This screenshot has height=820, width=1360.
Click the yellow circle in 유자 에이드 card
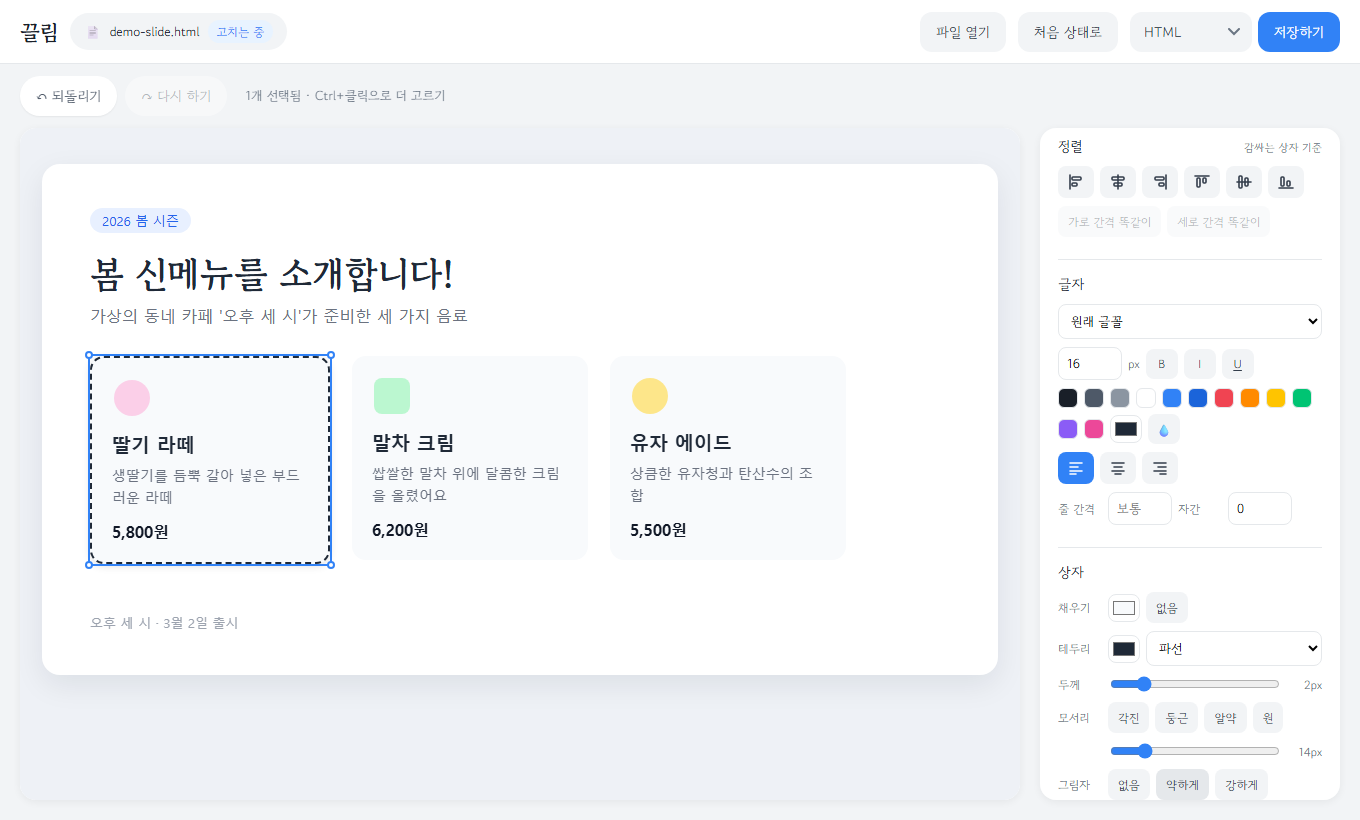[x=650, y=396]
